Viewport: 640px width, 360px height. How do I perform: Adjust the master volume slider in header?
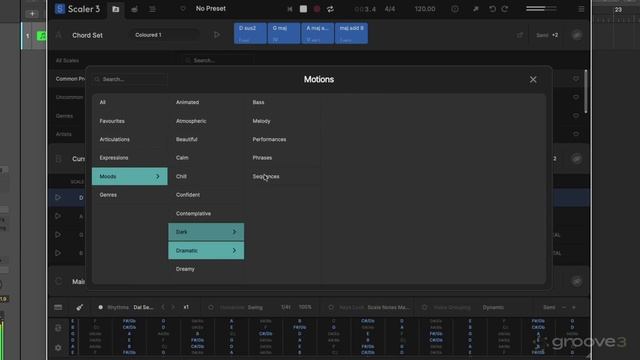541,9
